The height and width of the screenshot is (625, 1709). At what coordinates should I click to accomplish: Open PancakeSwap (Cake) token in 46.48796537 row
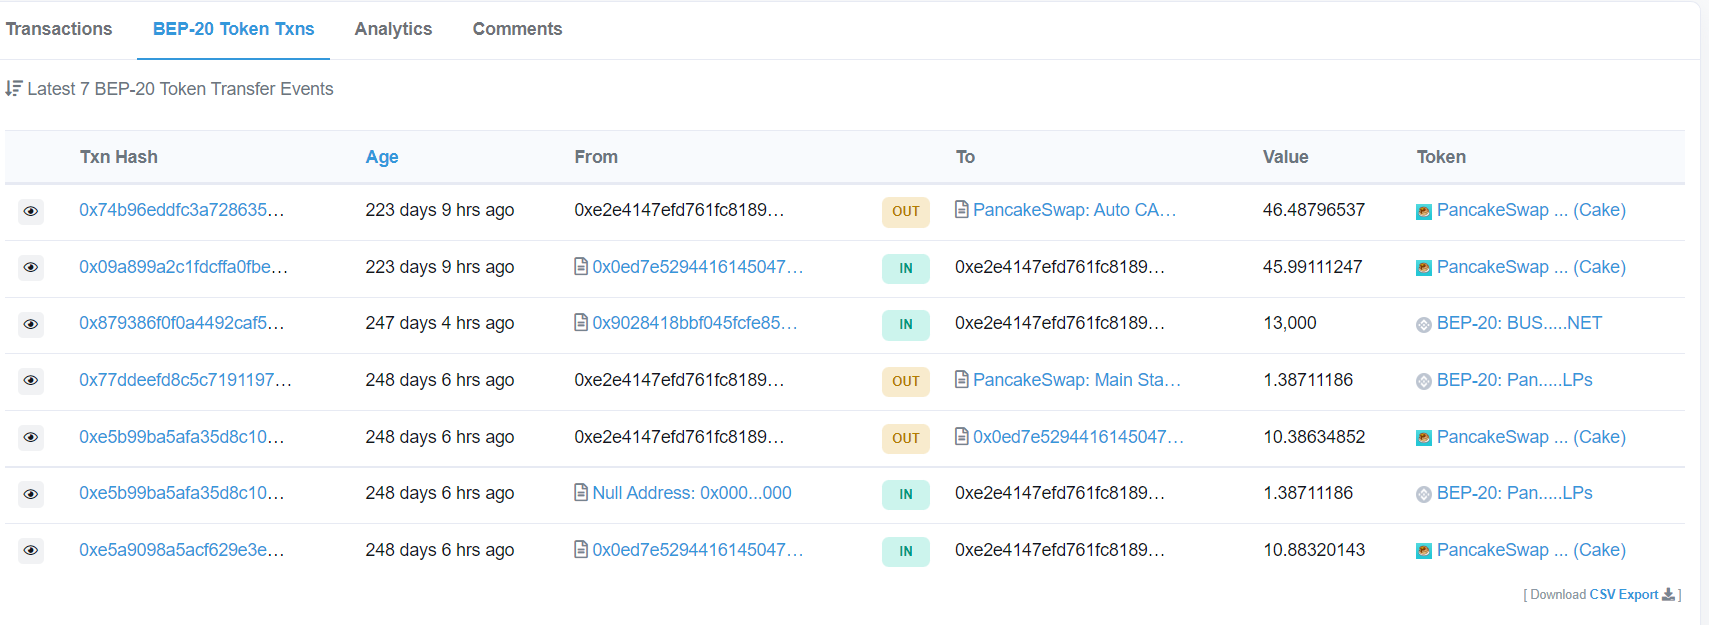(1531, 210)
